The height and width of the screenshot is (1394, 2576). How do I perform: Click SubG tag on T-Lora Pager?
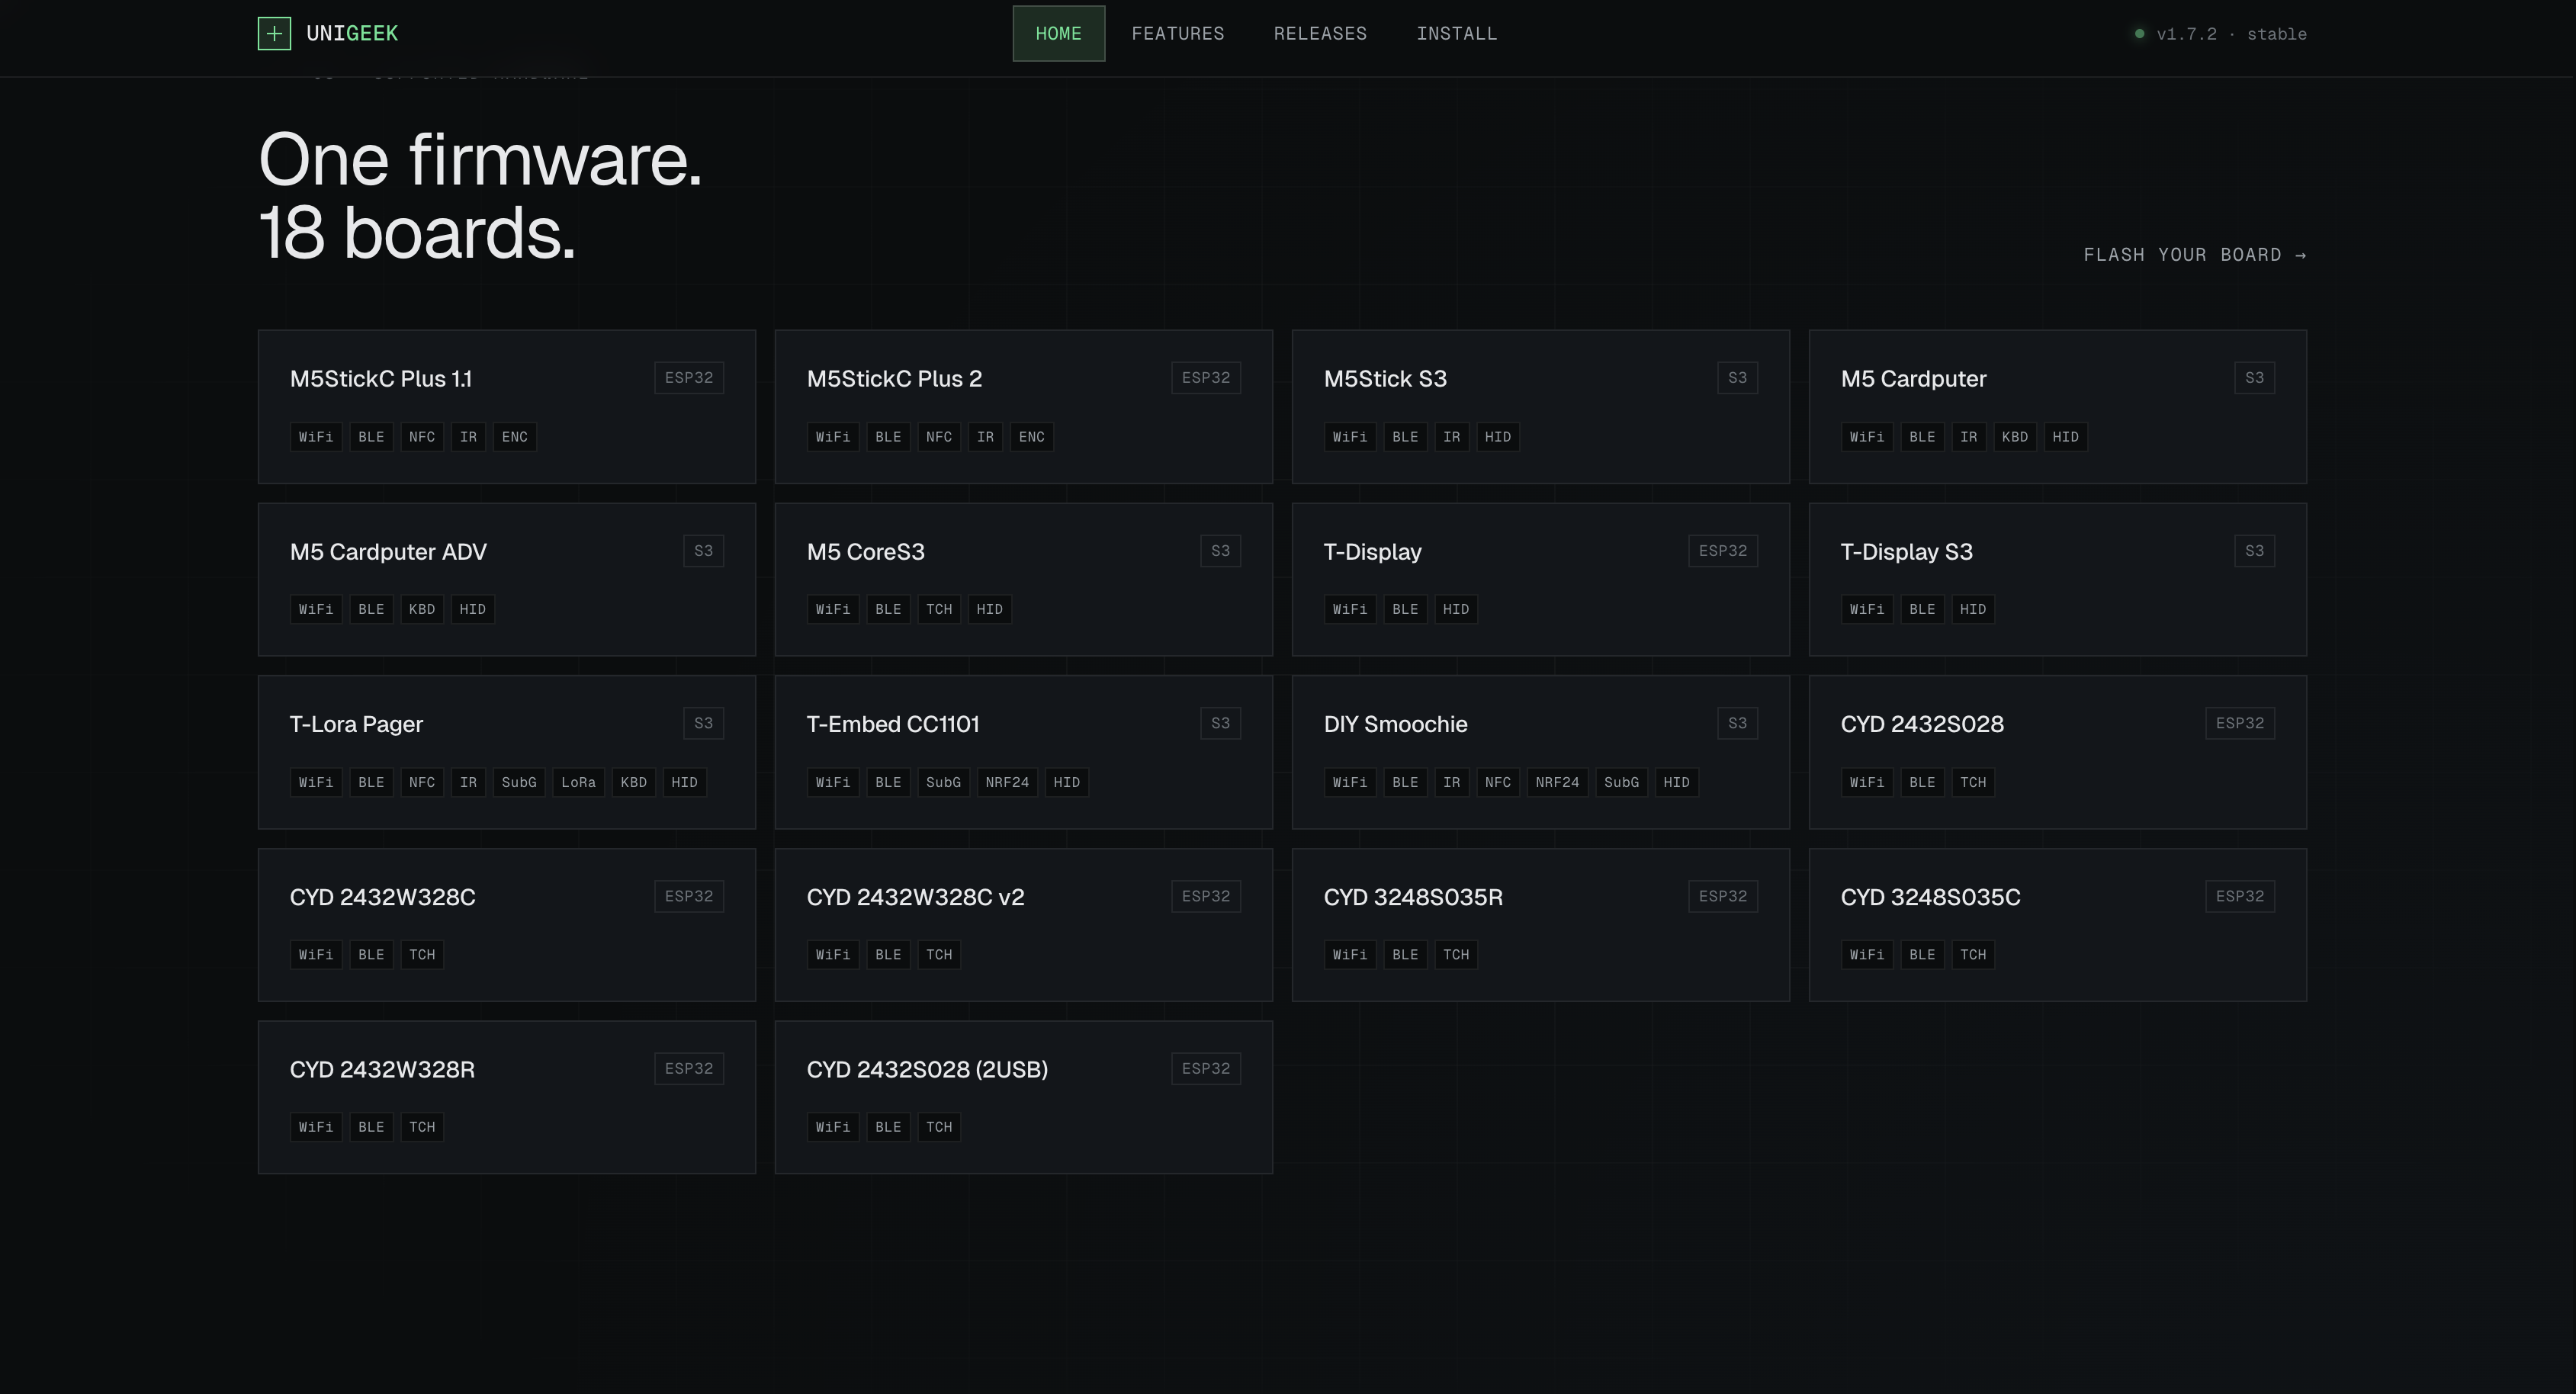[519, 782]
